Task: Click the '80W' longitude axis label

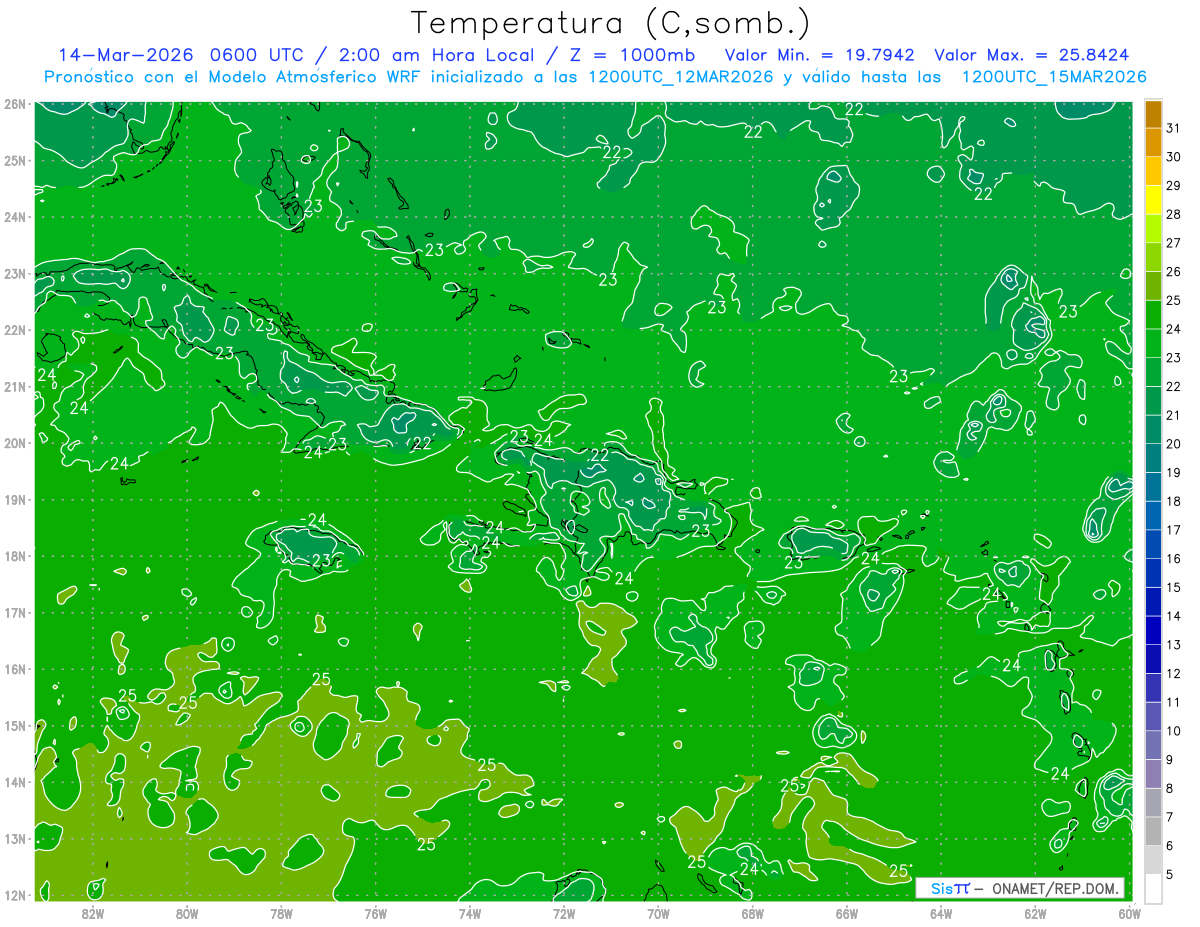Action: point(187,913)
